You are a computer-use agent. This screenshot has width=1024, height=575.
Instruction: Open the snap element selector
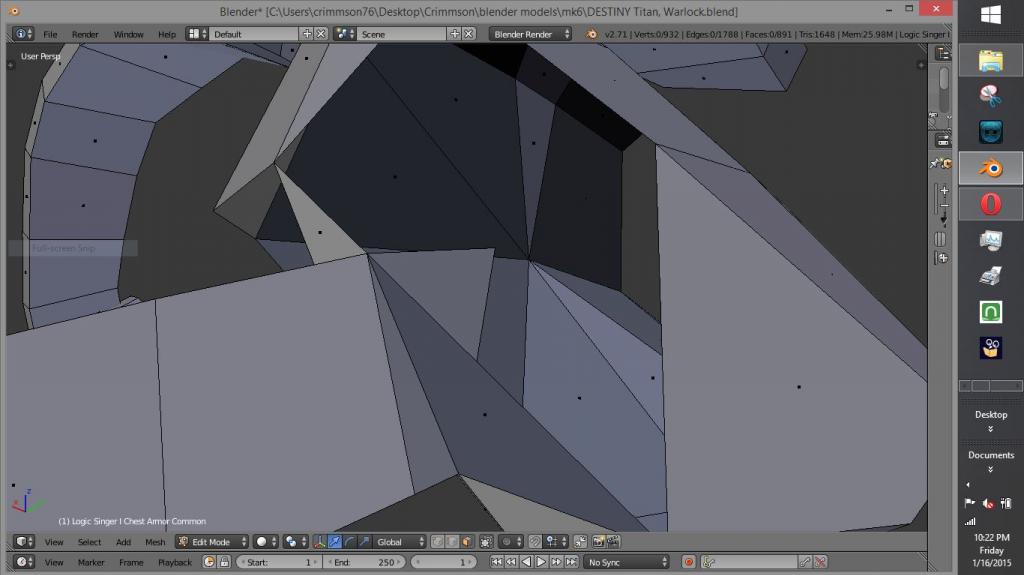click(556, 542)
